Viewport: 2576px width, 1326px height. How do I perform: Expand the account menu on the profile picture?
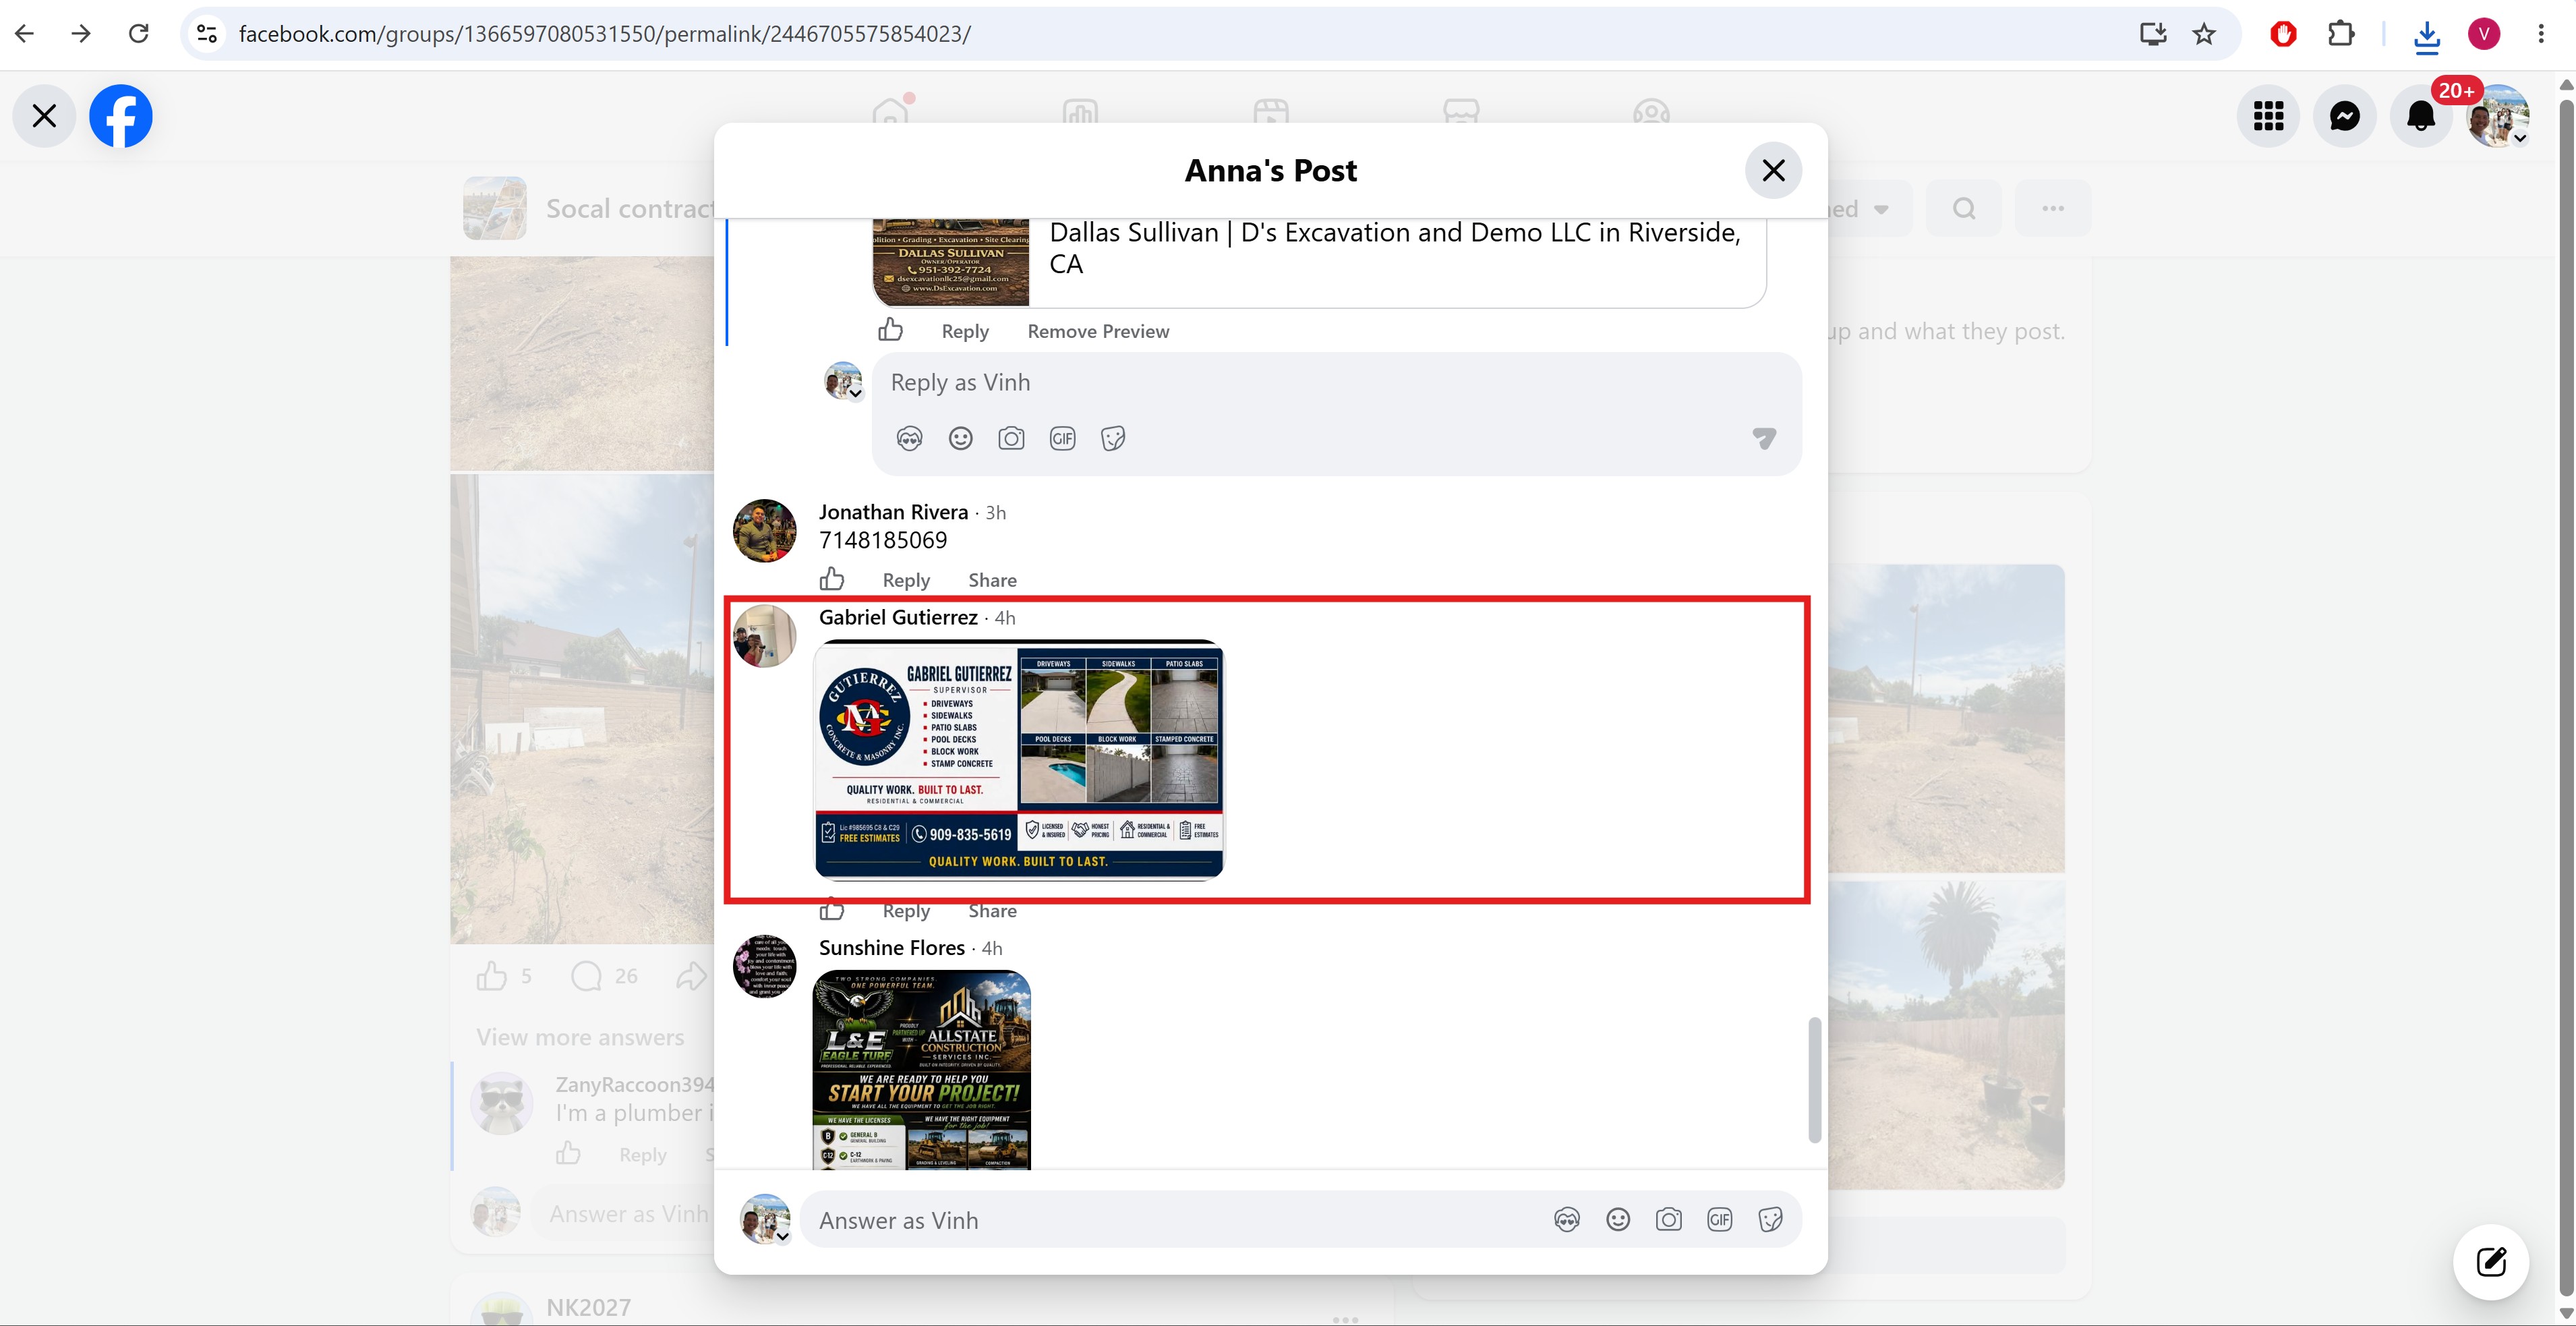[x=2520, y=138]
